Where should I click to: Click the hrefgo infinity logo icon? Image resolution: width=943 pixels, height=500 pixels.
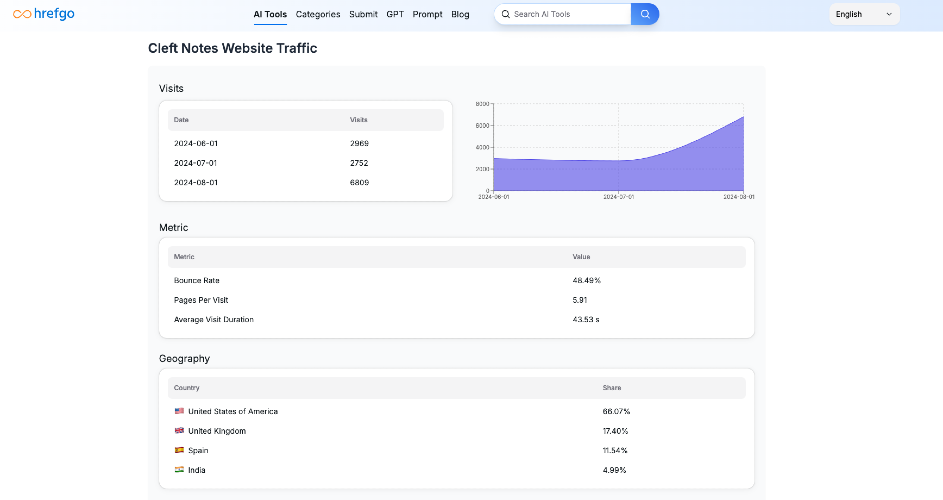(x=22, y=14)
